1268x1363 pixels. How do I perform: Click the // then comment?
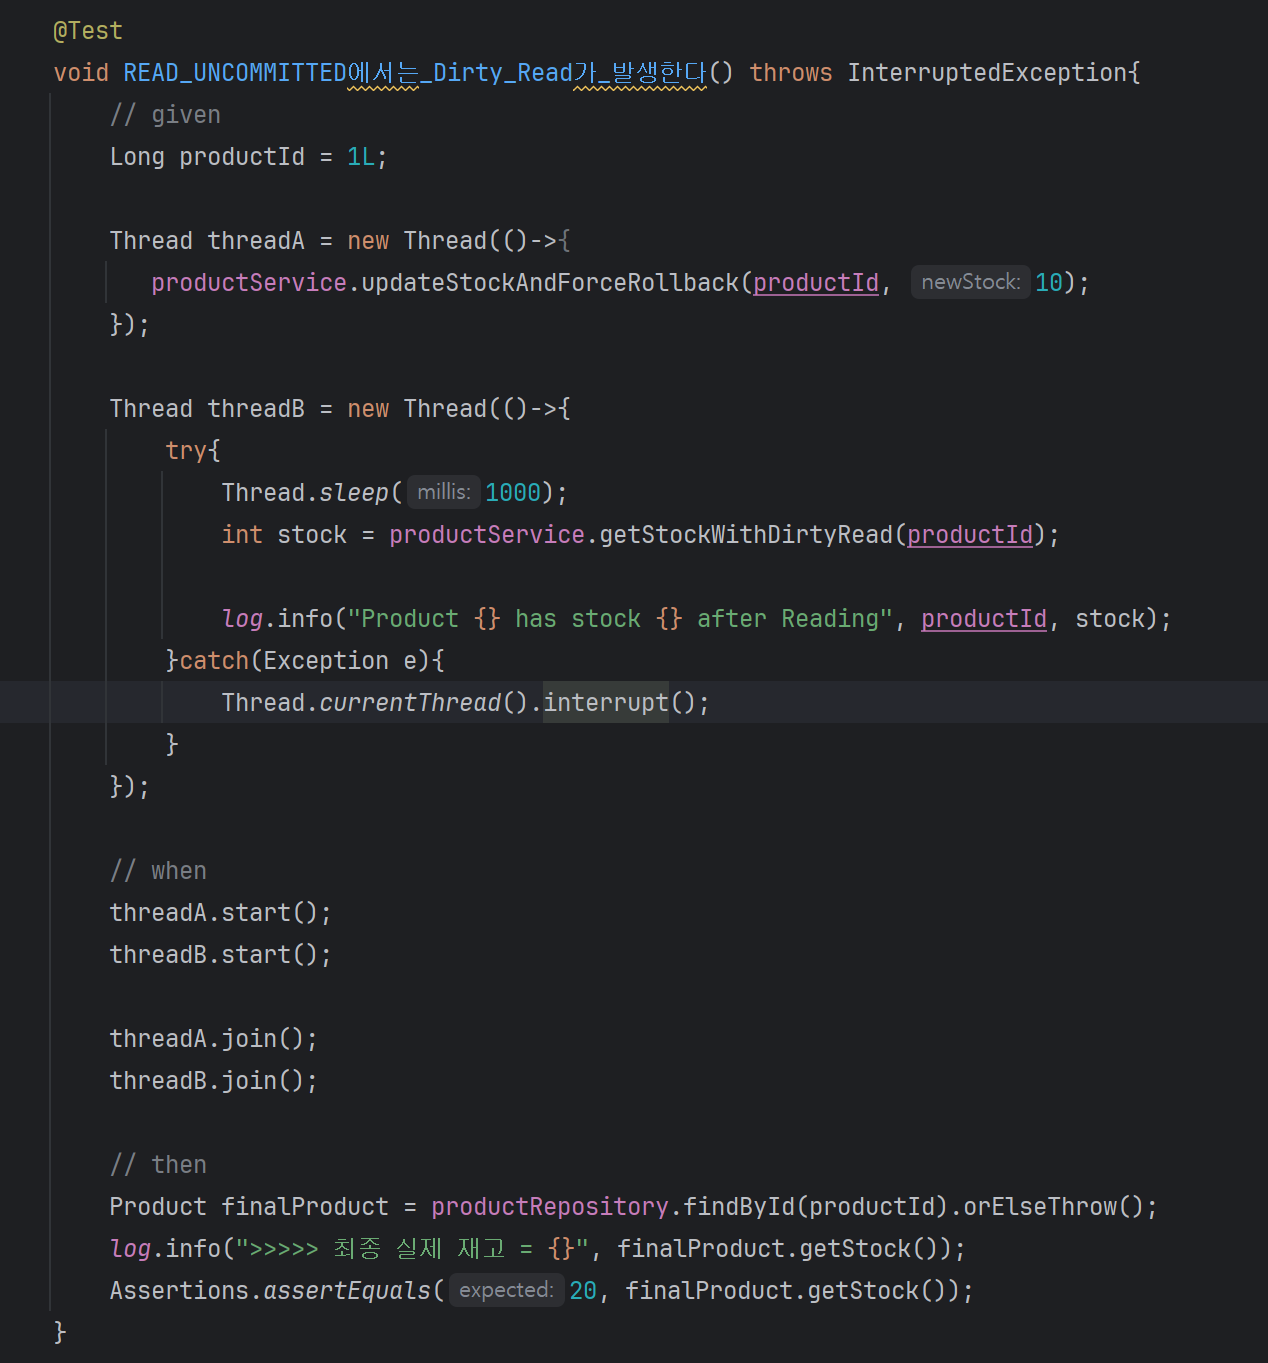coord(158,1165)
